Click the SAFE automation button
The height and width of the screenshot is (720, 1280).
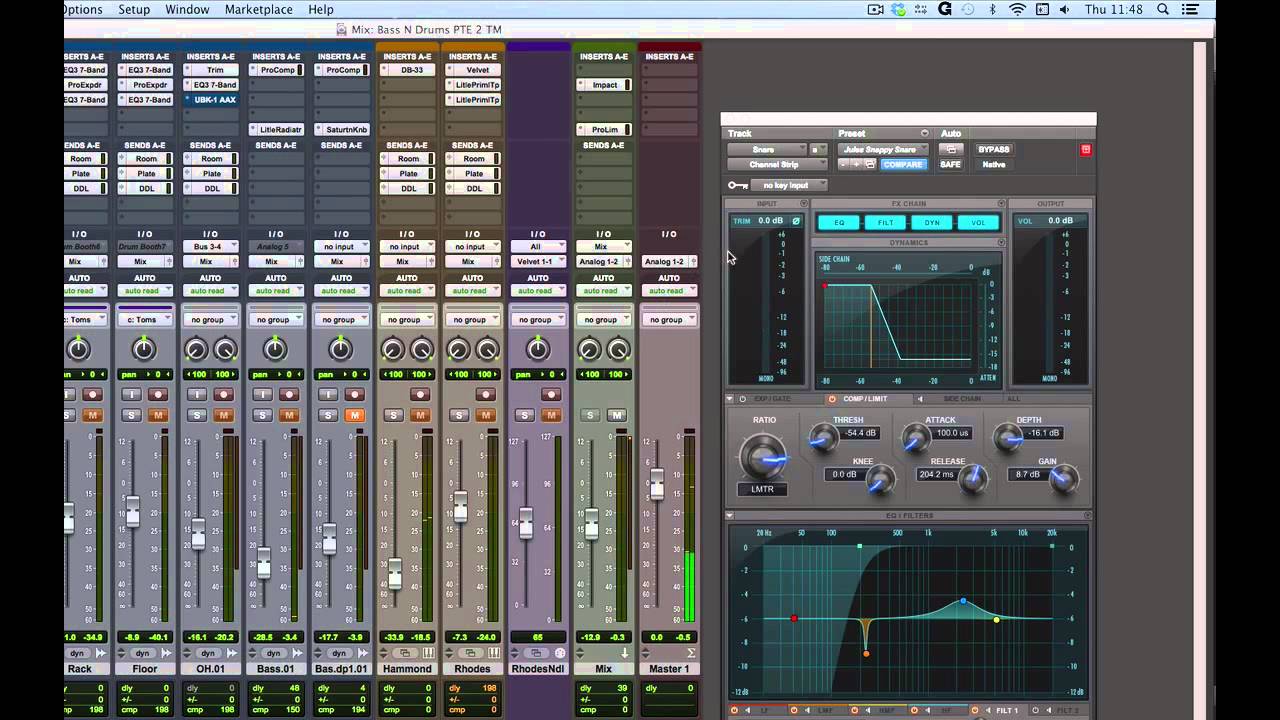point(950,164)
